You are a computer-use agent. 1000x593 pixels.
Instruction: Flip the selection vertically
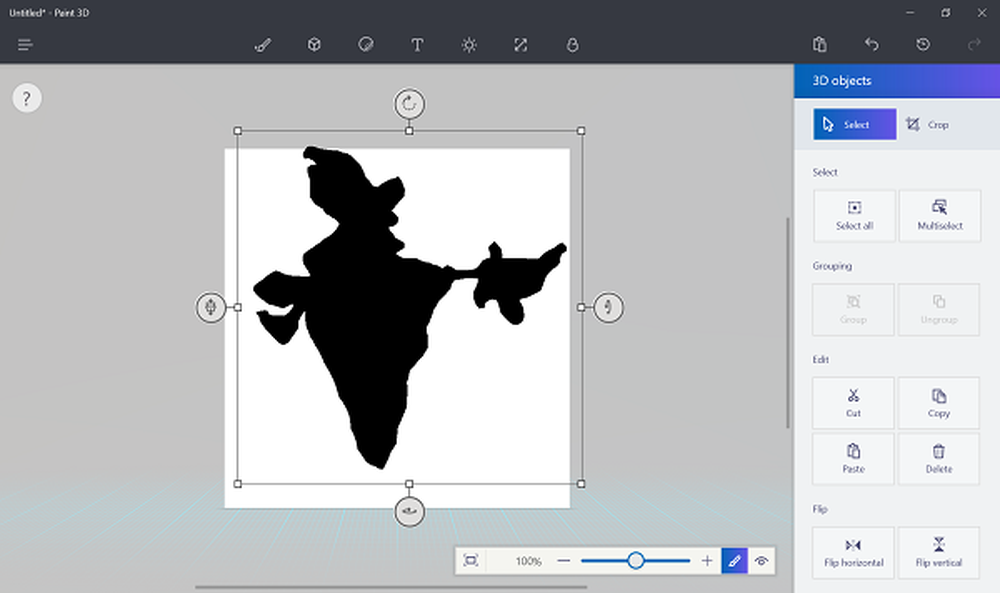click(939, 553)
